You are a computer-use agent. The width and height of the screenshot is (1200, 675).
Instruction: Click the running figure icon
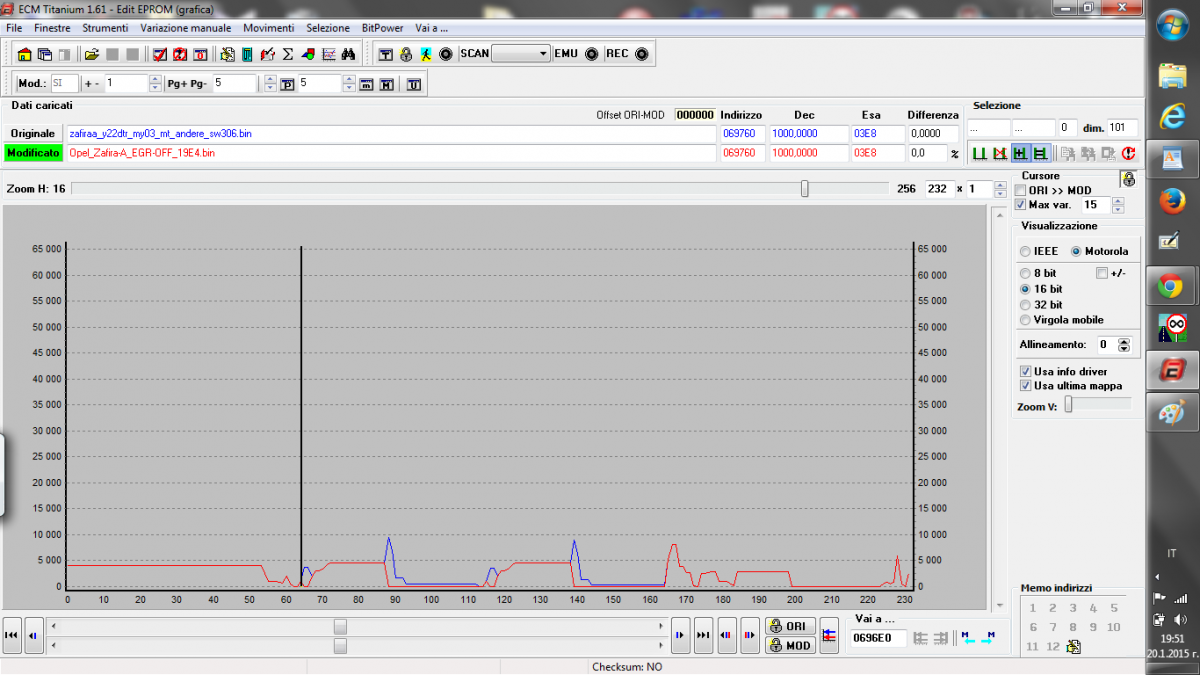[426, 54]
